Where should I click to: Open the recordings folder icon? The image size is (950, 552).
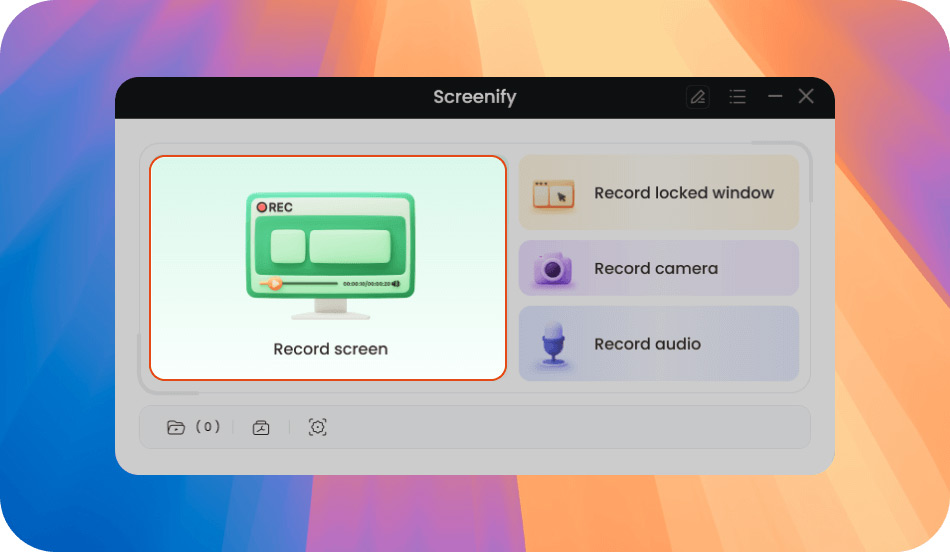[176, 427]
